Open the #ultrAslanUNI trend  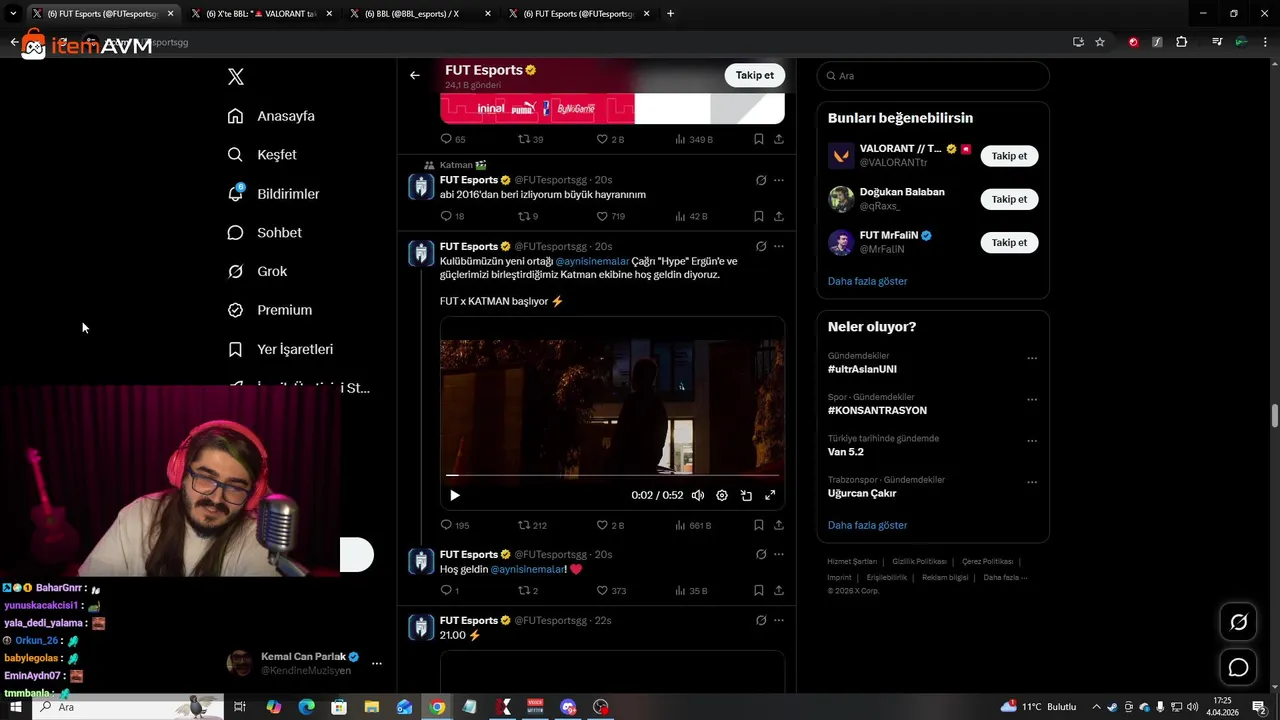[862, 369]
